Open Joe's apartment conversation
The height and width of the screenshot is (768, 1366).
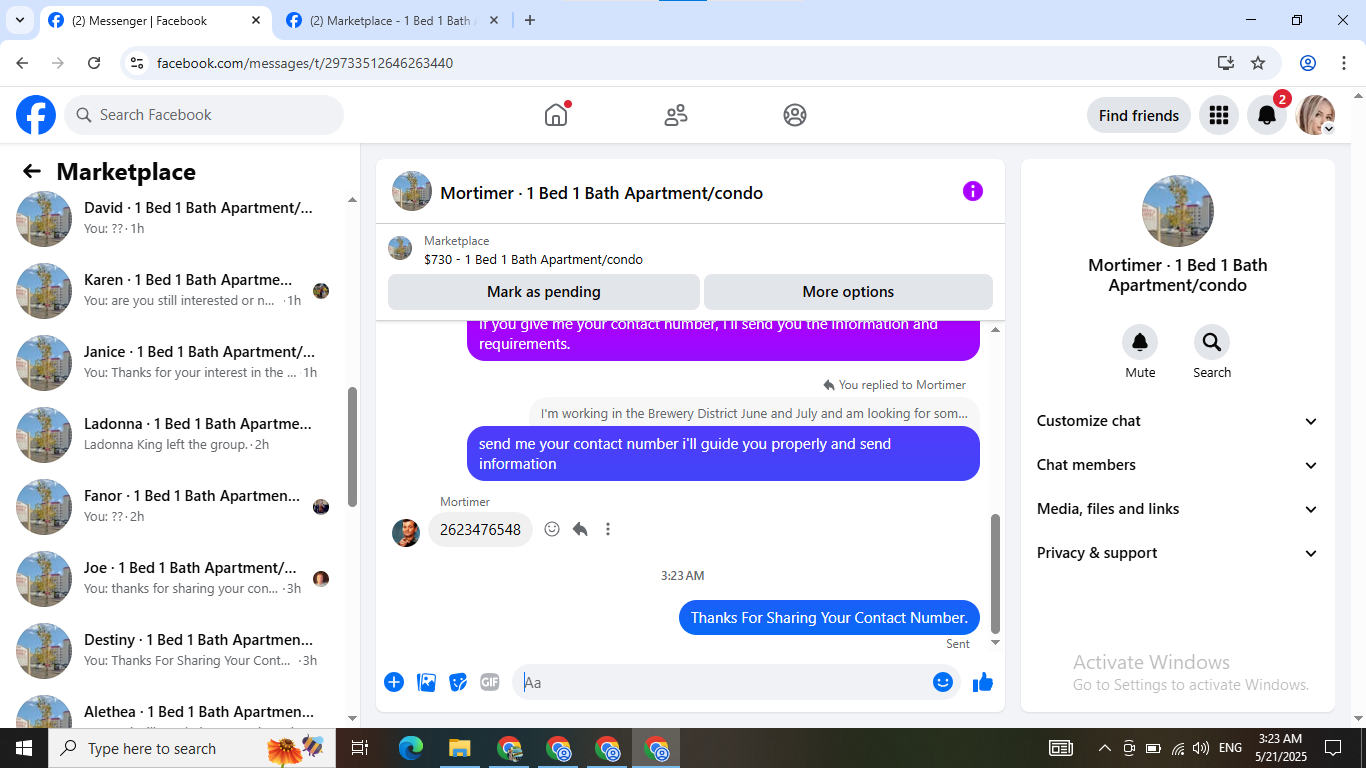(174, 577)
